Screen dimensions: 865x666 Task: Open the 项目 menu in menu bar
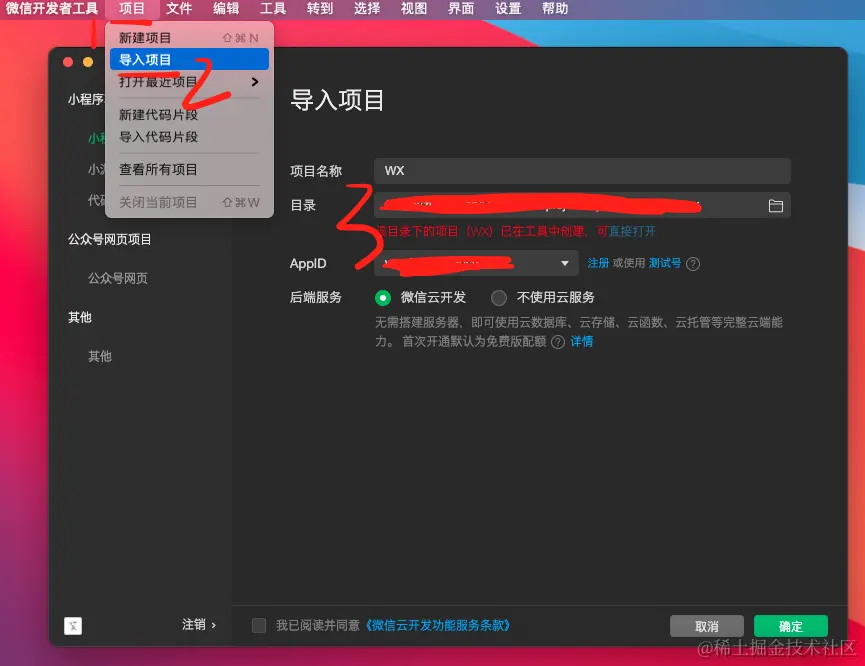pyautogui.click(x=132, y=9)
